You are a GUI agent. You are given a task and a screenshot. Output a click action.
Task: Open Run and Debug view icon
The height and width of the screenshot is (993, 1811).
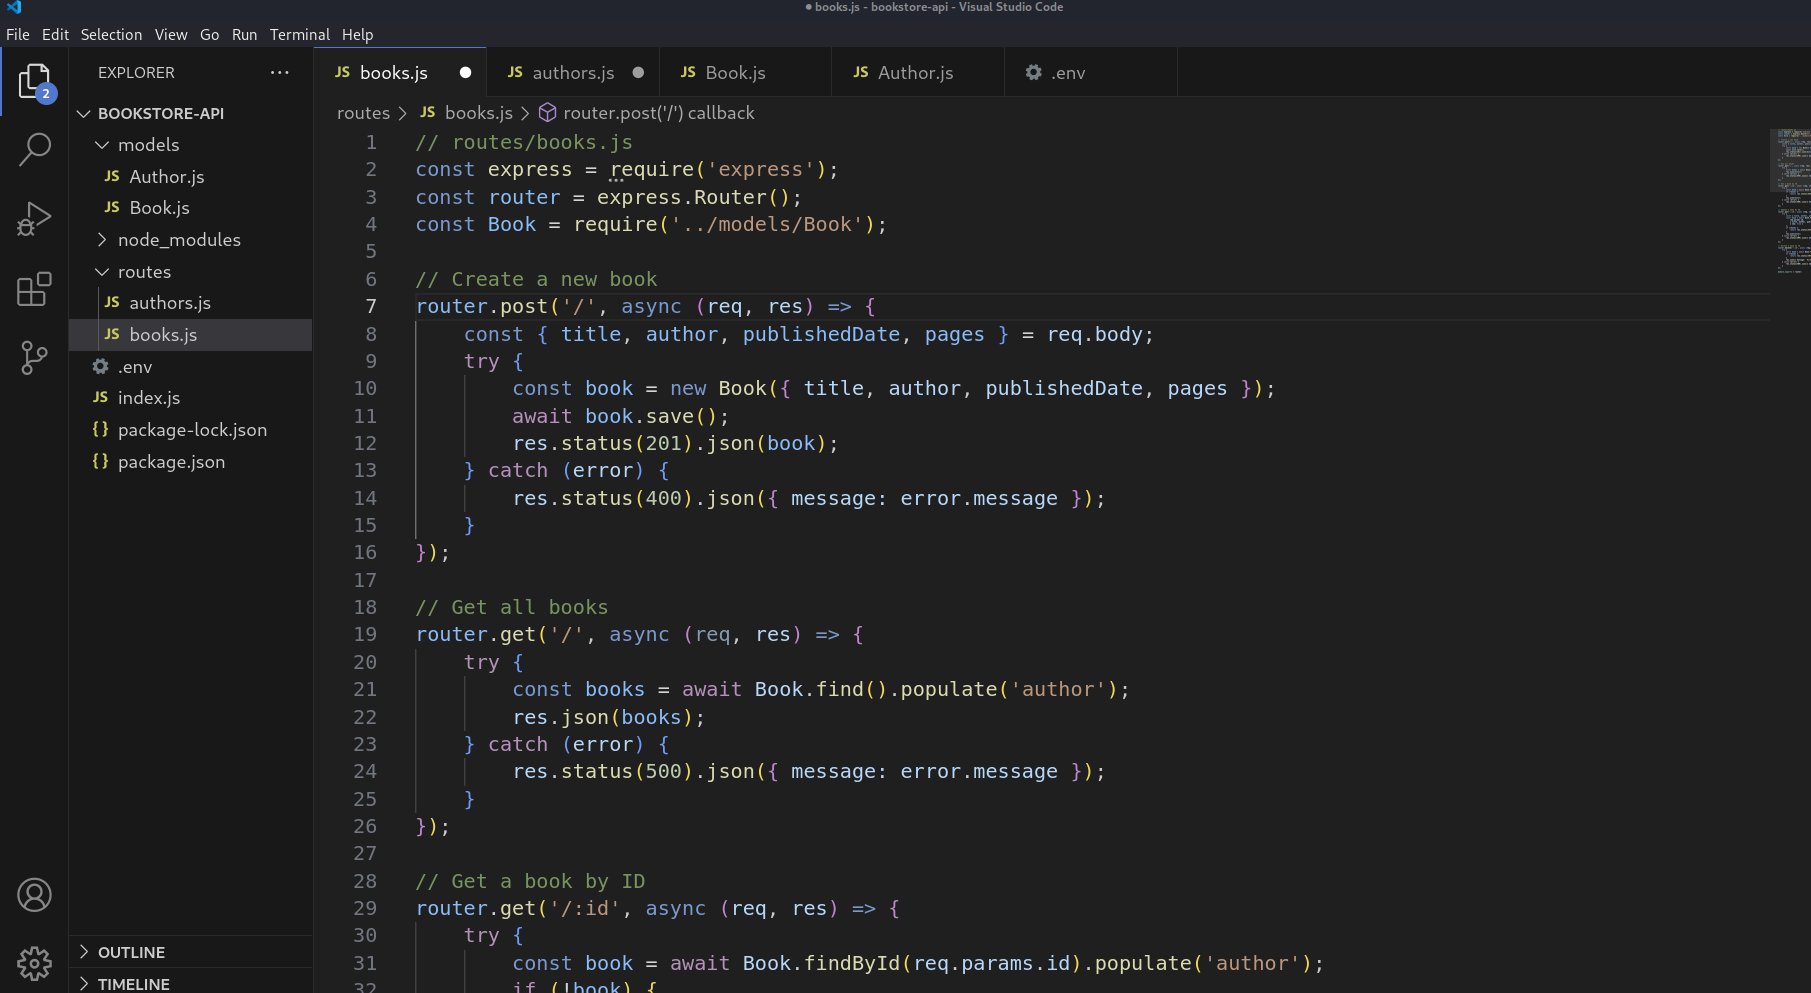click(x=34, y=219)
